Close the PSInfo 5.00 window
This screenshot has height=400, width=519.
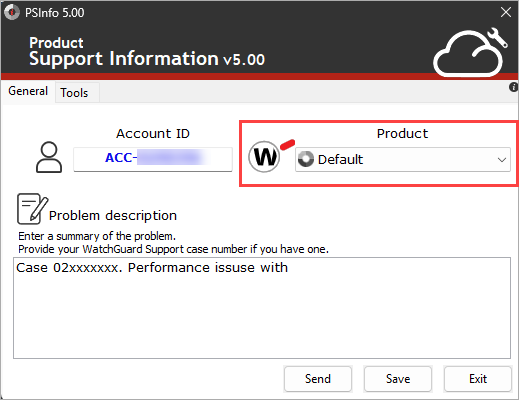506,12
